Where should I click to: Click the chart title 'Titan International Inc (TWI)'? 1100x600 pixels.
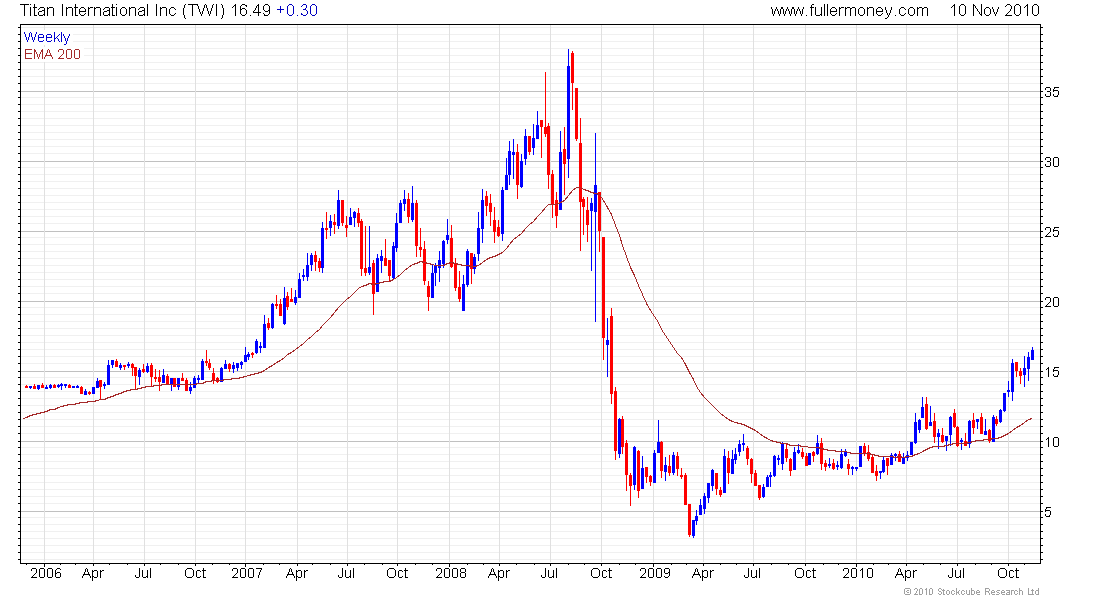[122, 11]
